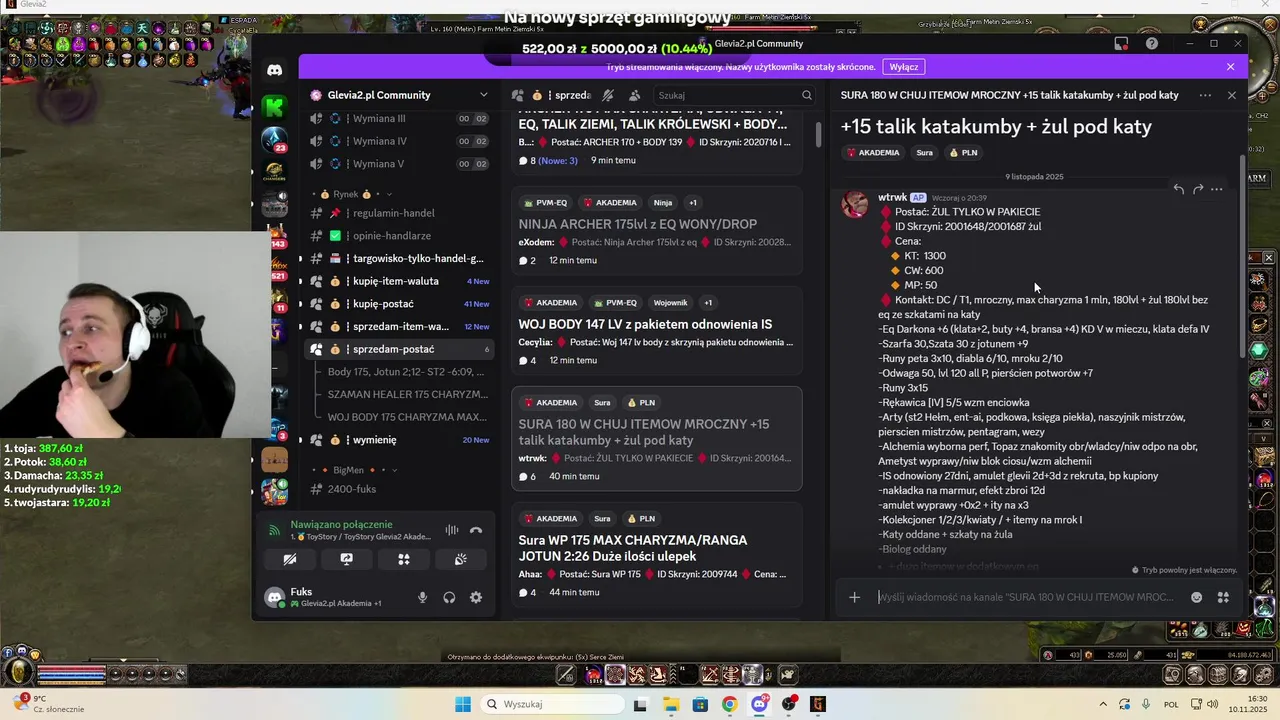Add attachment with plus icon

854,597
